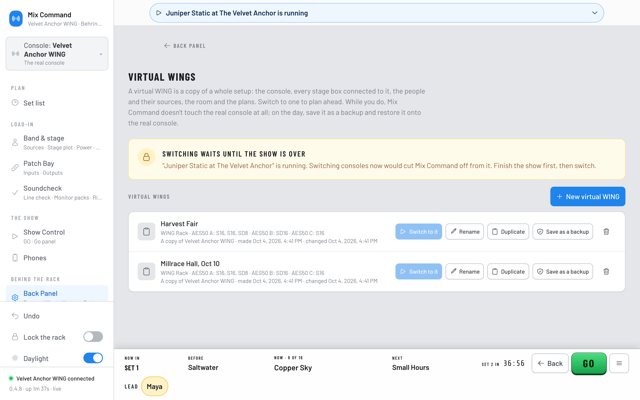
Task: Go to Patch Bay
Action: coord(57,168)
